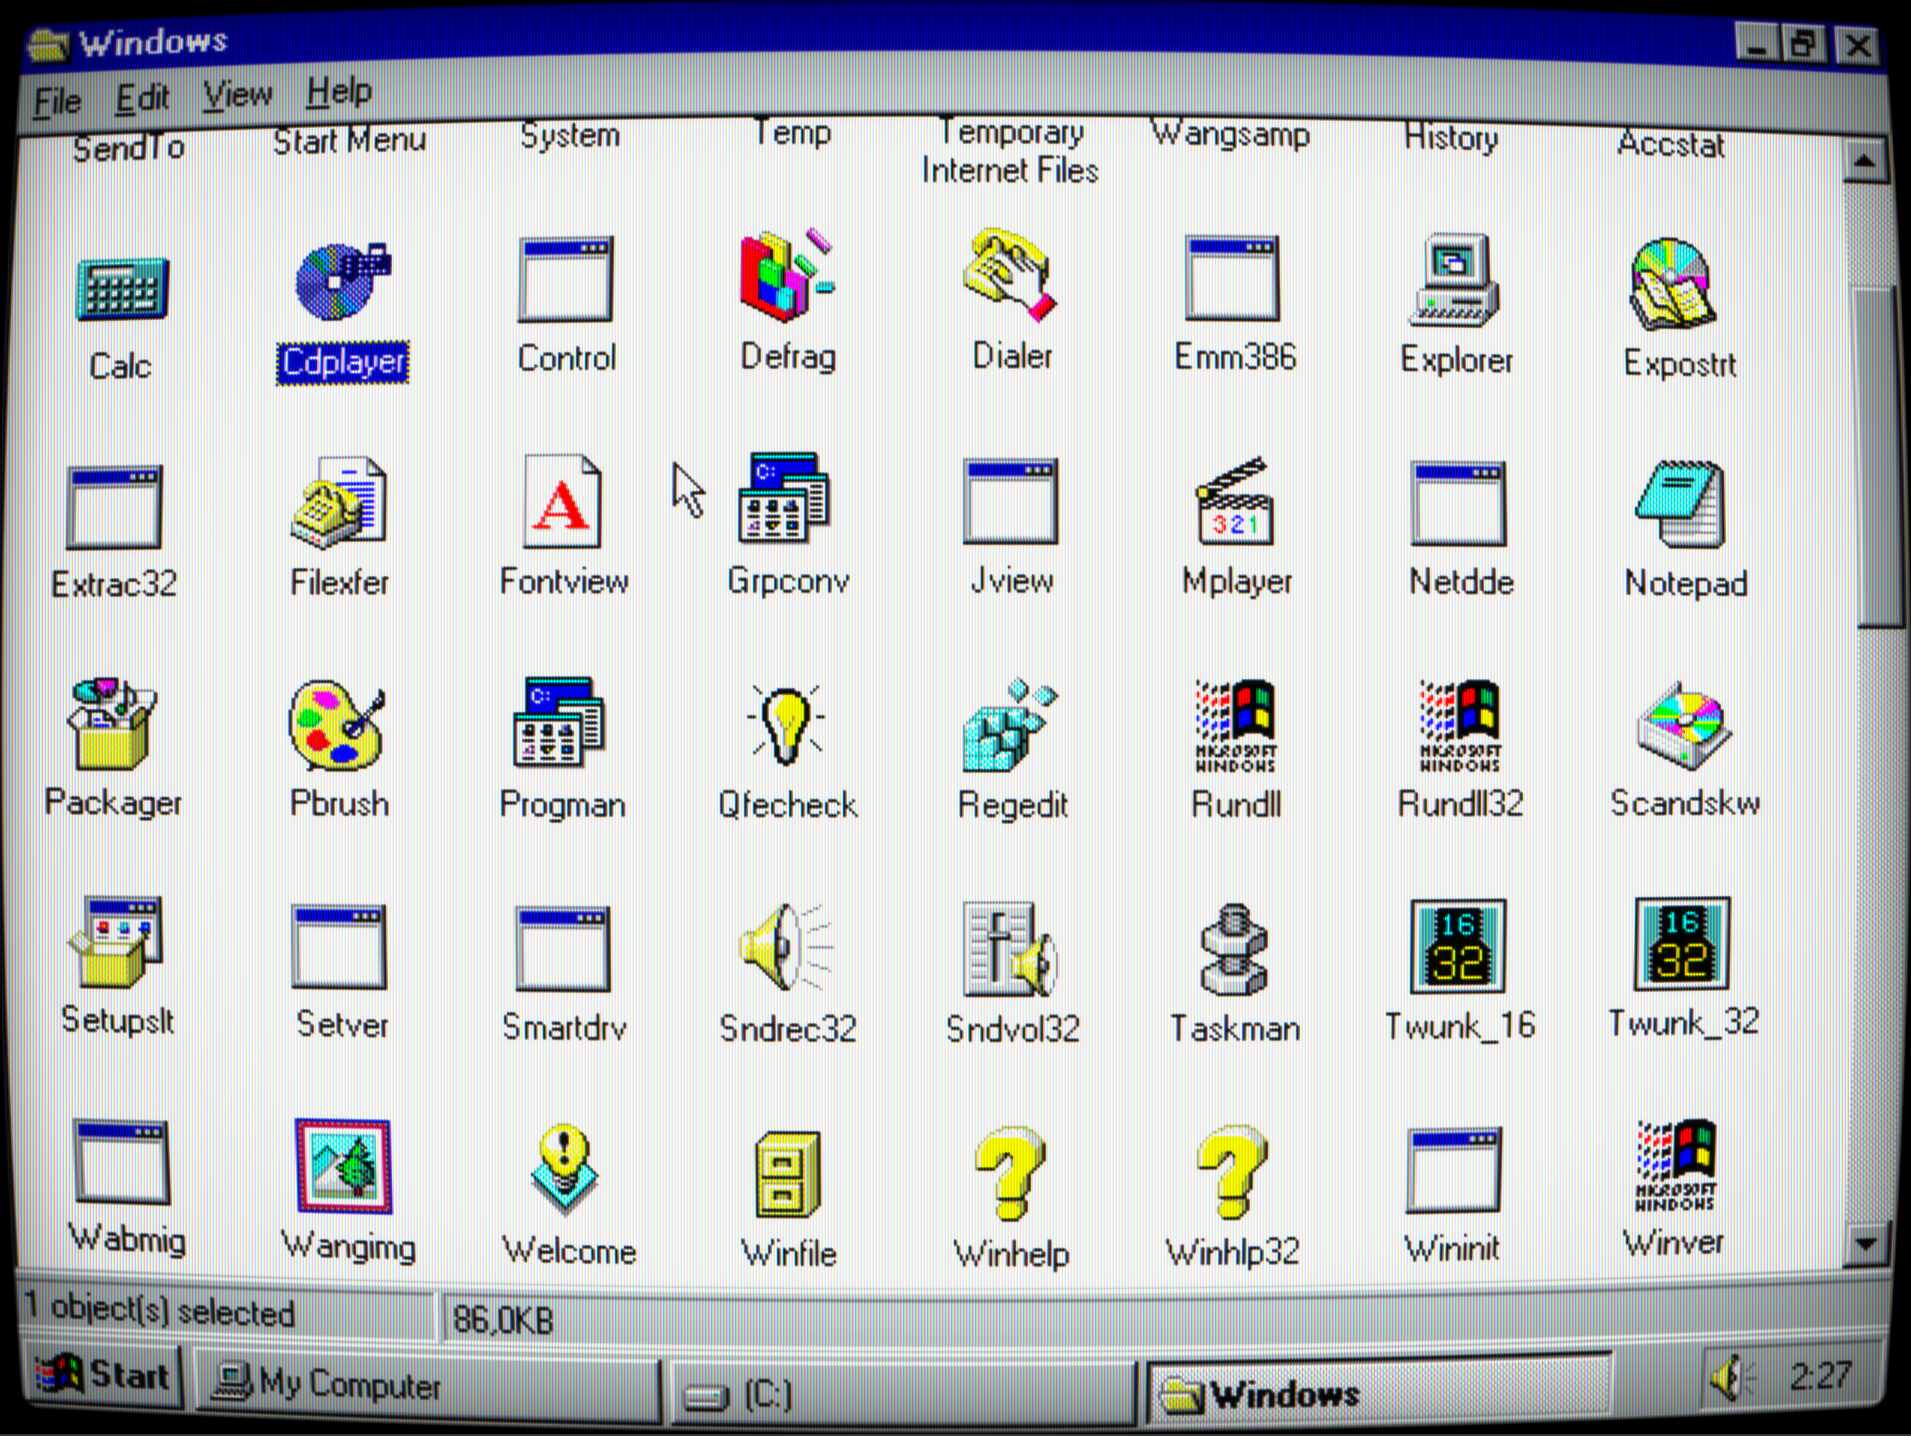
Task: Select the Packager box icon
Action: [x=112, y=724]
